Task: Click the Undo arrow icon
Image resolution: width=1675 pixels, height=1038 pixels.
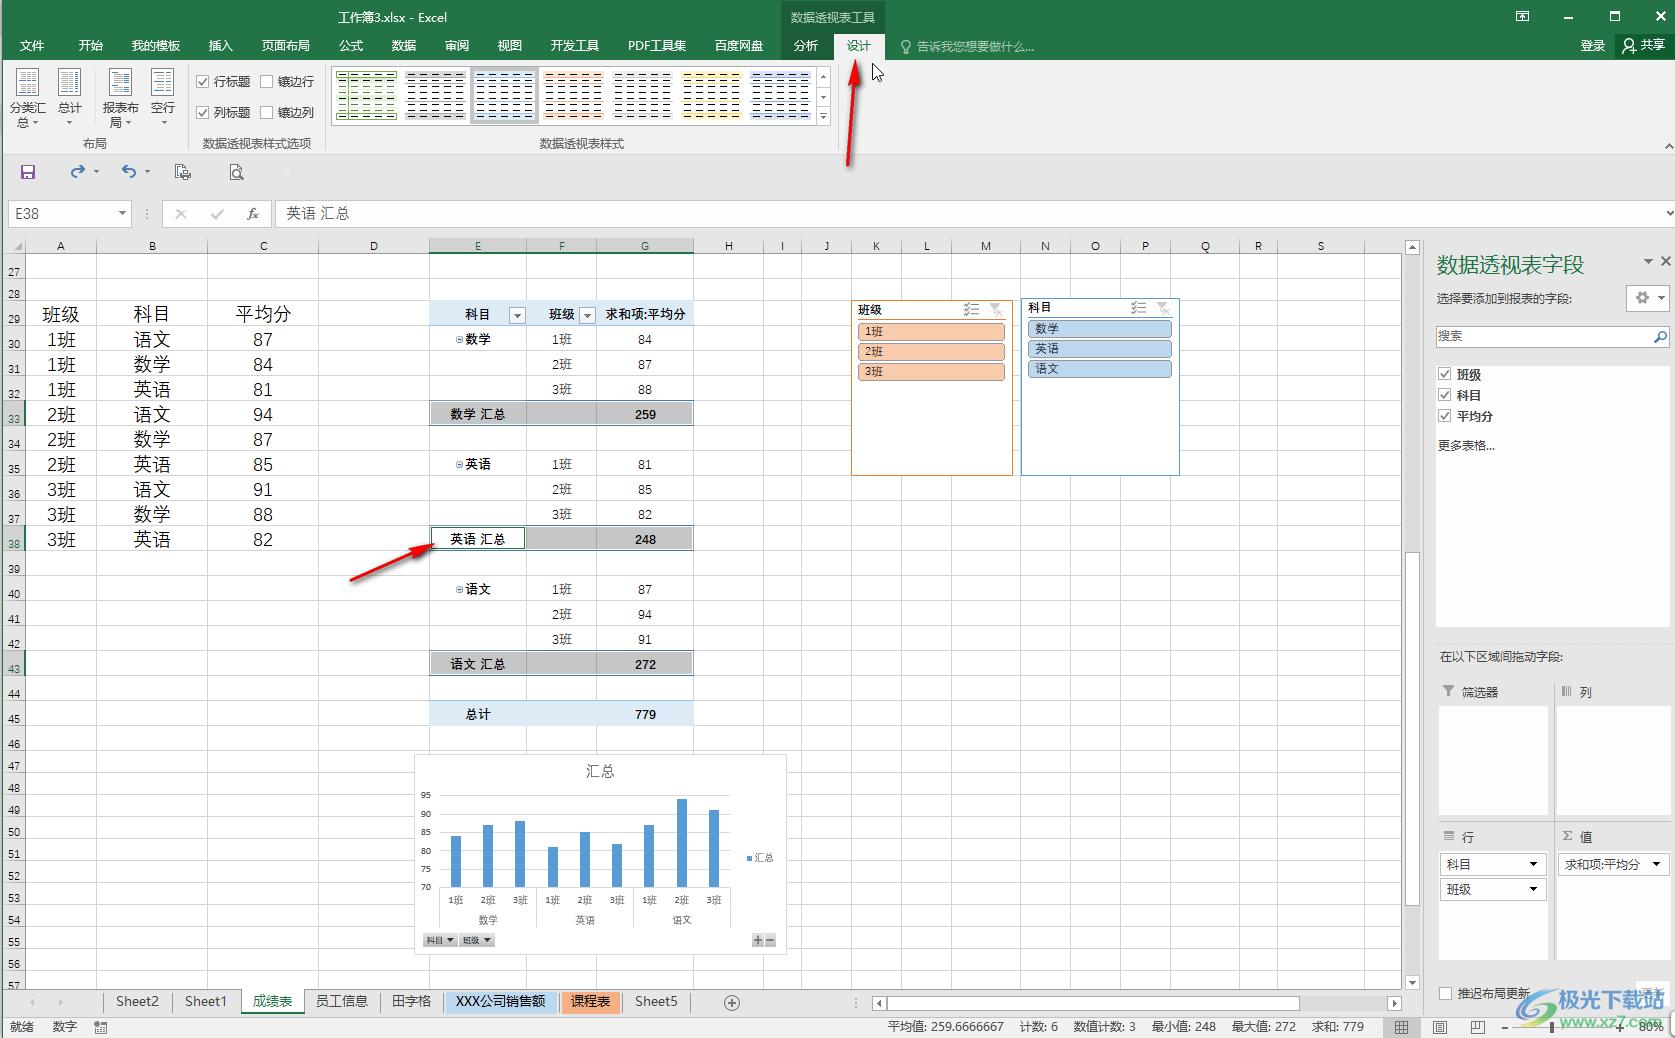Action: click(129, 172)
